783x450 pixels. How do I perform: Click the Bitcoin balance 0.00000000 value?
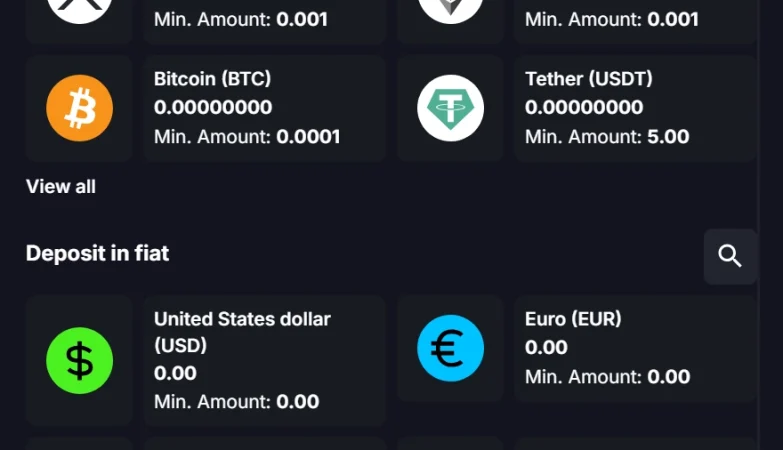coord(213,108)
